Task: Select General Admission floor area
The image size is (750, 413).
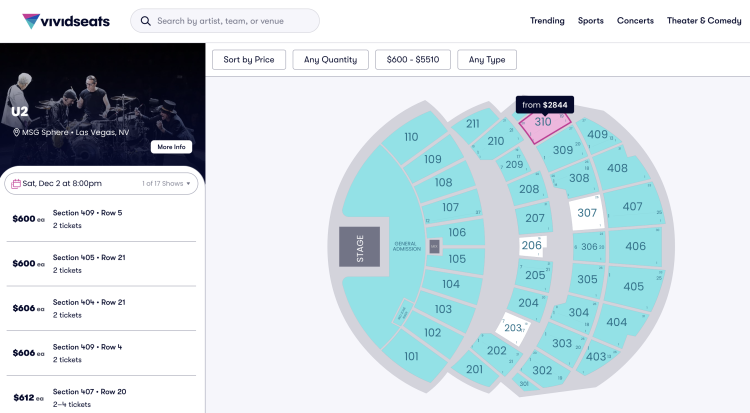Action: tap(406, 245)
